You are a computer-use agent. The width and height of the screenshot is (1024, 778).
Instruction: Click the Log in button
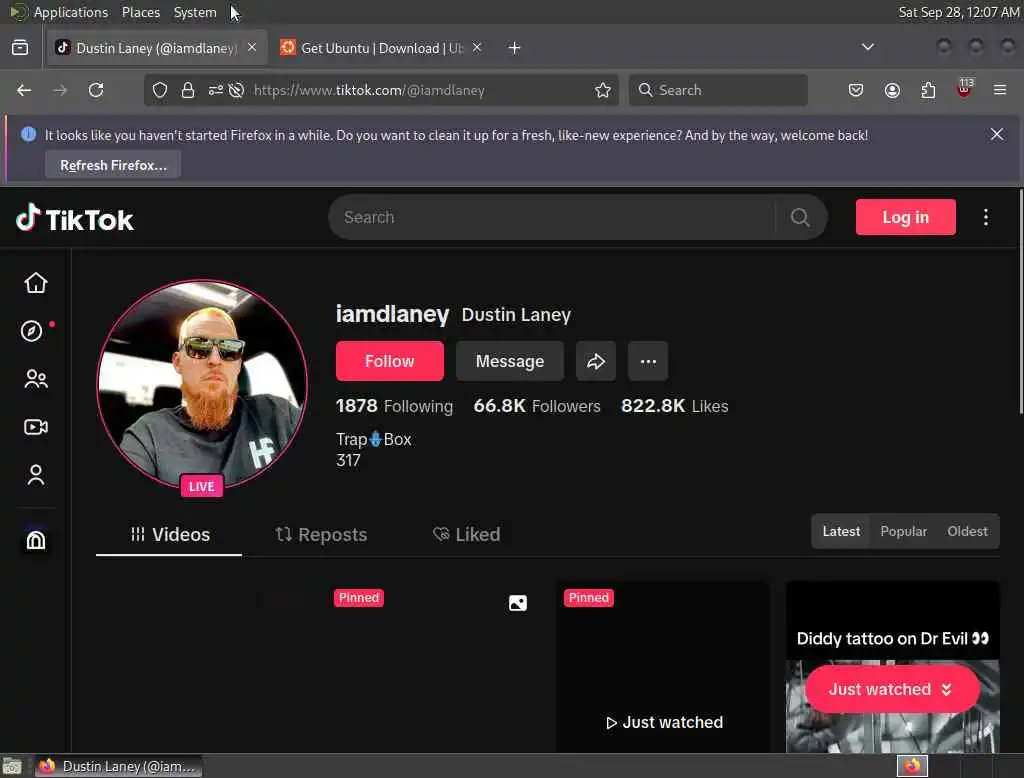(906, 217)
